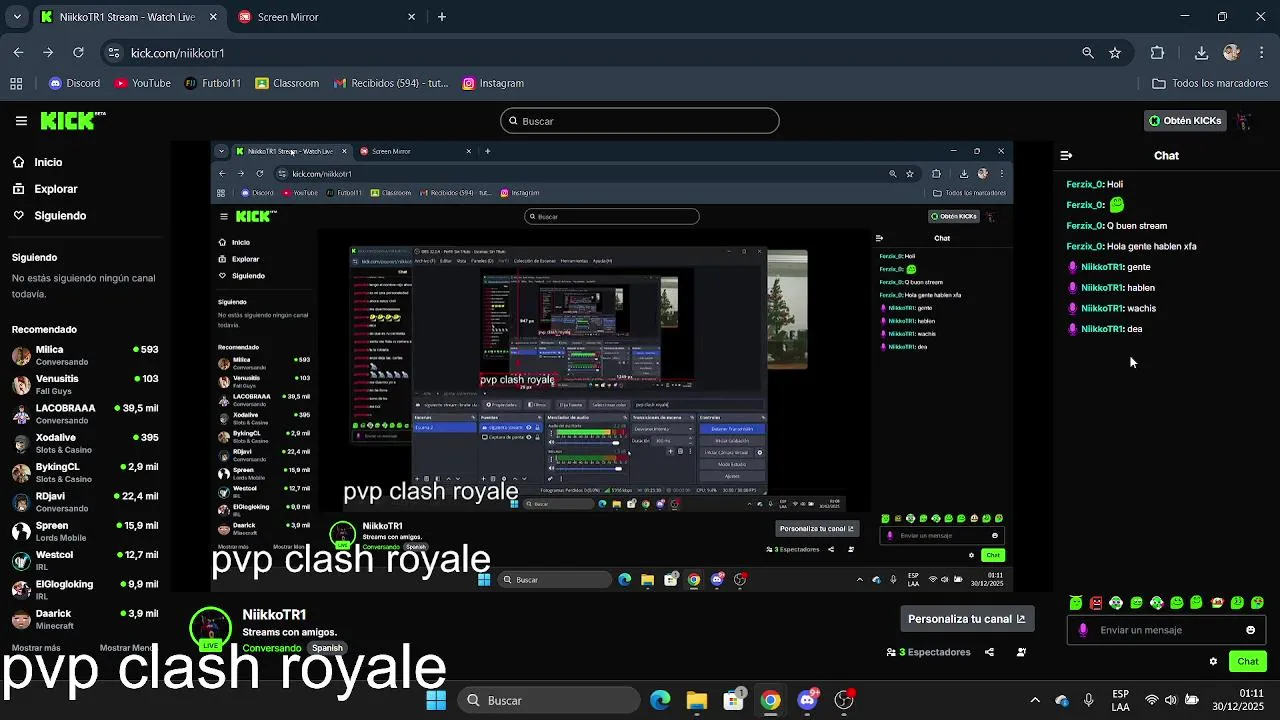Insert the last emote in emote row
1280x720 pixels.
click(1258, 603)
